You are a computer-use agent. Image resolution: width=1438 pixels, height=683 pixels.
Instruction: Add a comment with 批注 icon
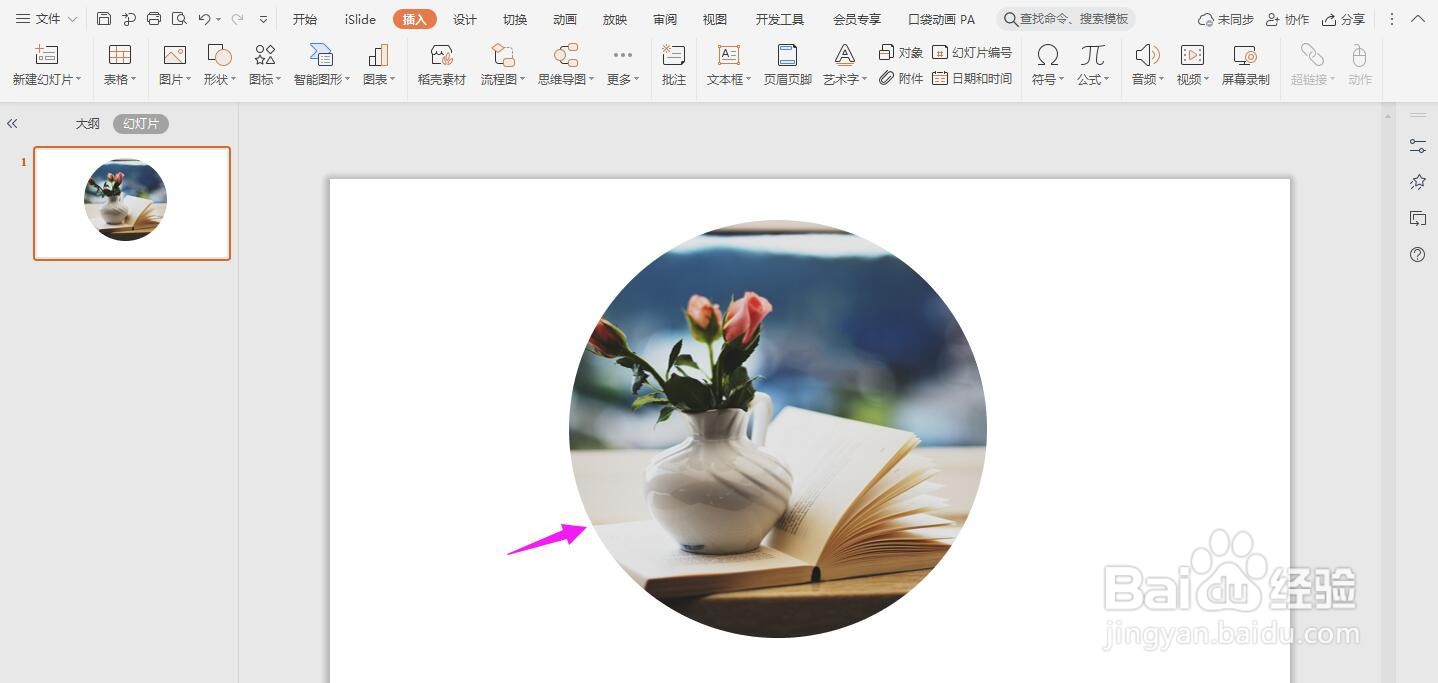tap(674, 55)
